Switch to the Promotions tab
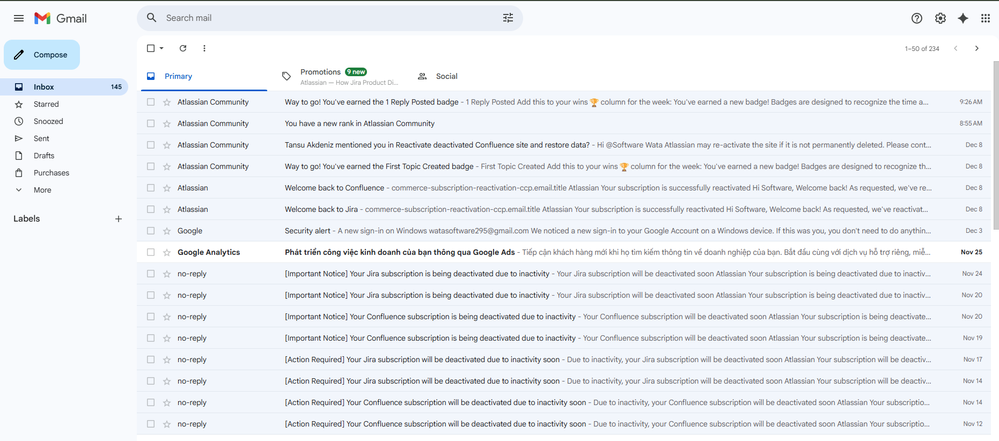 [339, 76]
